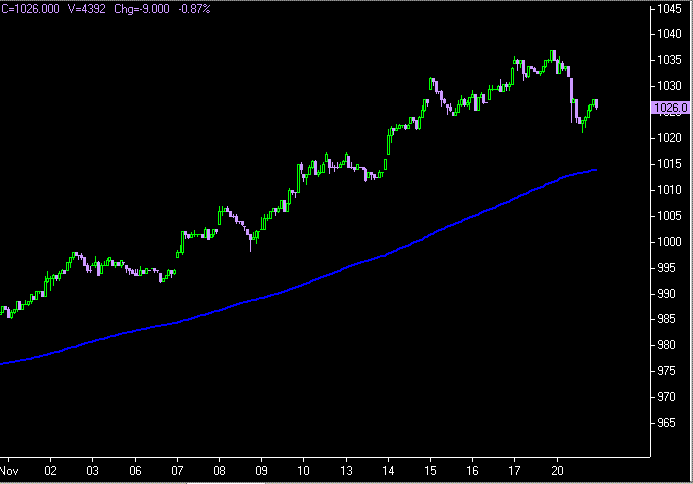Image resolution: width=693 pixels, height=484 pixels.
Task: Click the 1005 price axis label
Action: [x=669, y=216]
